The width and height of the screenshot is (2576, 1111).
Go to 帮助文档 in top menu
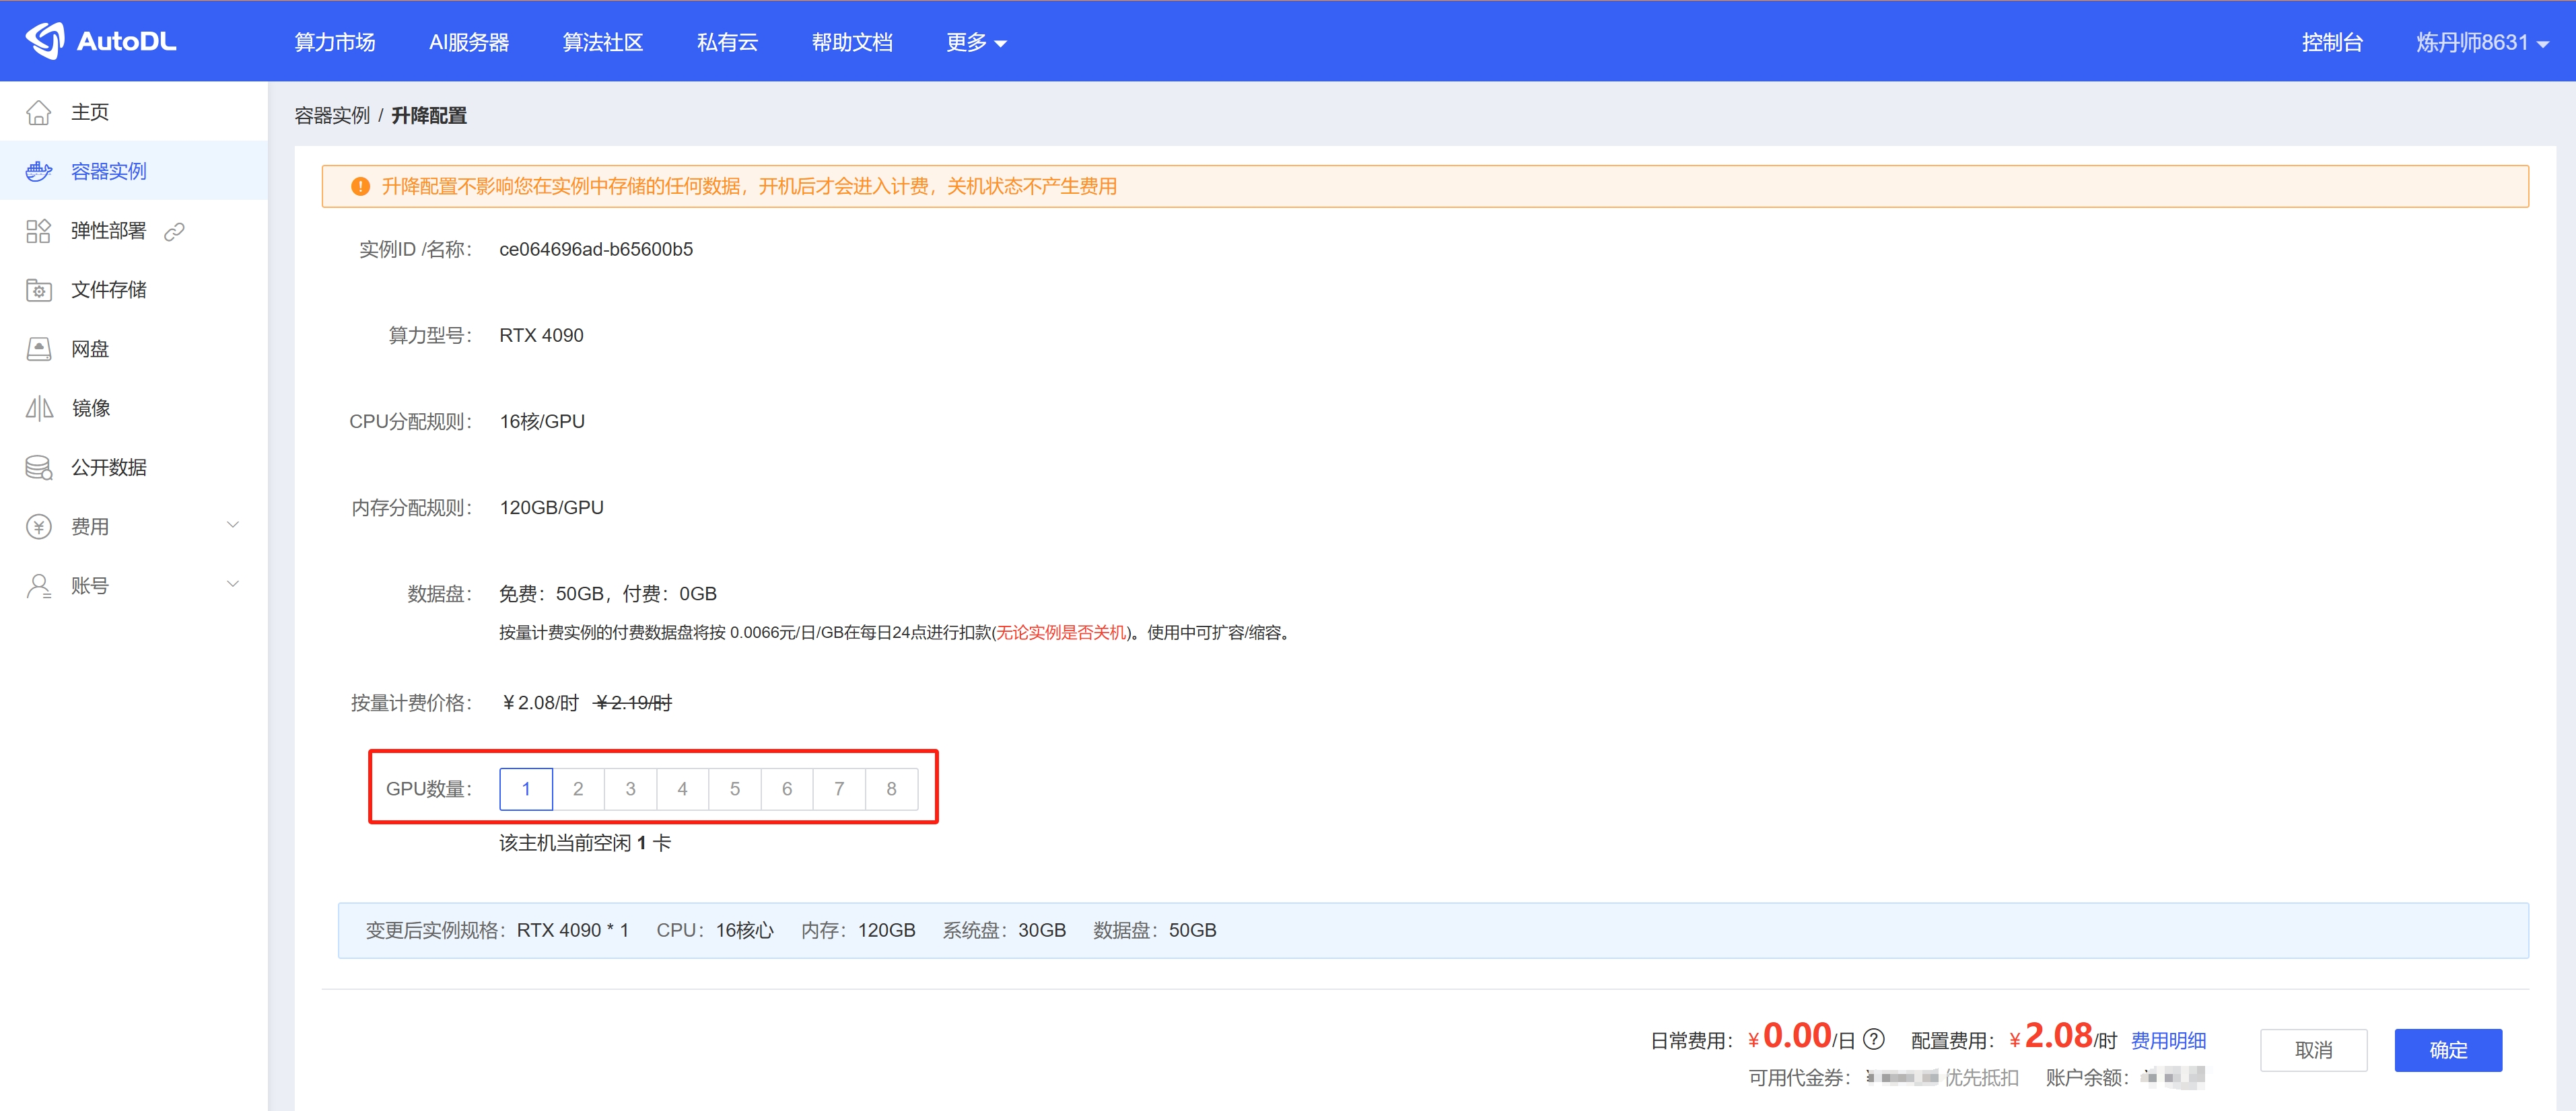coord(852,42)
